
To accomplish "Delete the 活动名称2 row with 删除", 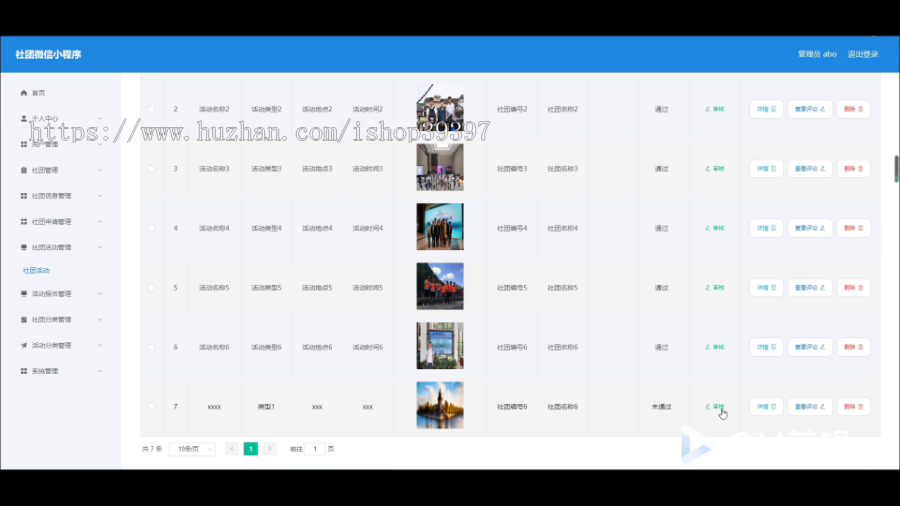I will (x=854, y=109).
